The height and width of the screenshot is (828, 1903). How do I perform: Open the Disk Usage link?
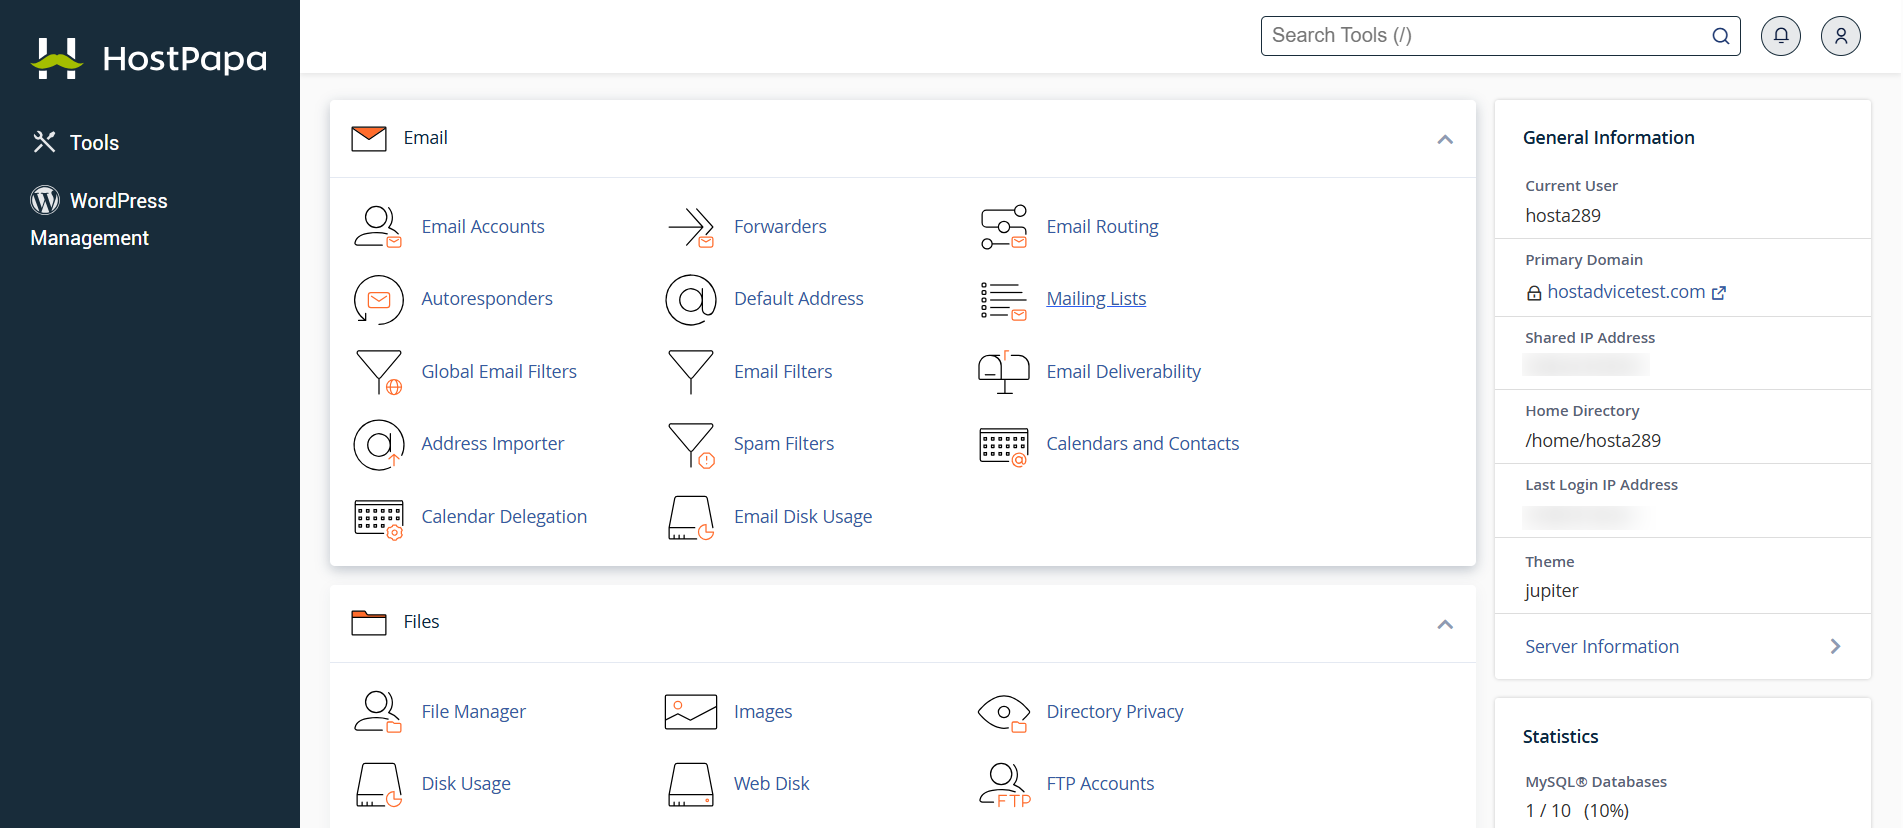(x=466, y=784)
